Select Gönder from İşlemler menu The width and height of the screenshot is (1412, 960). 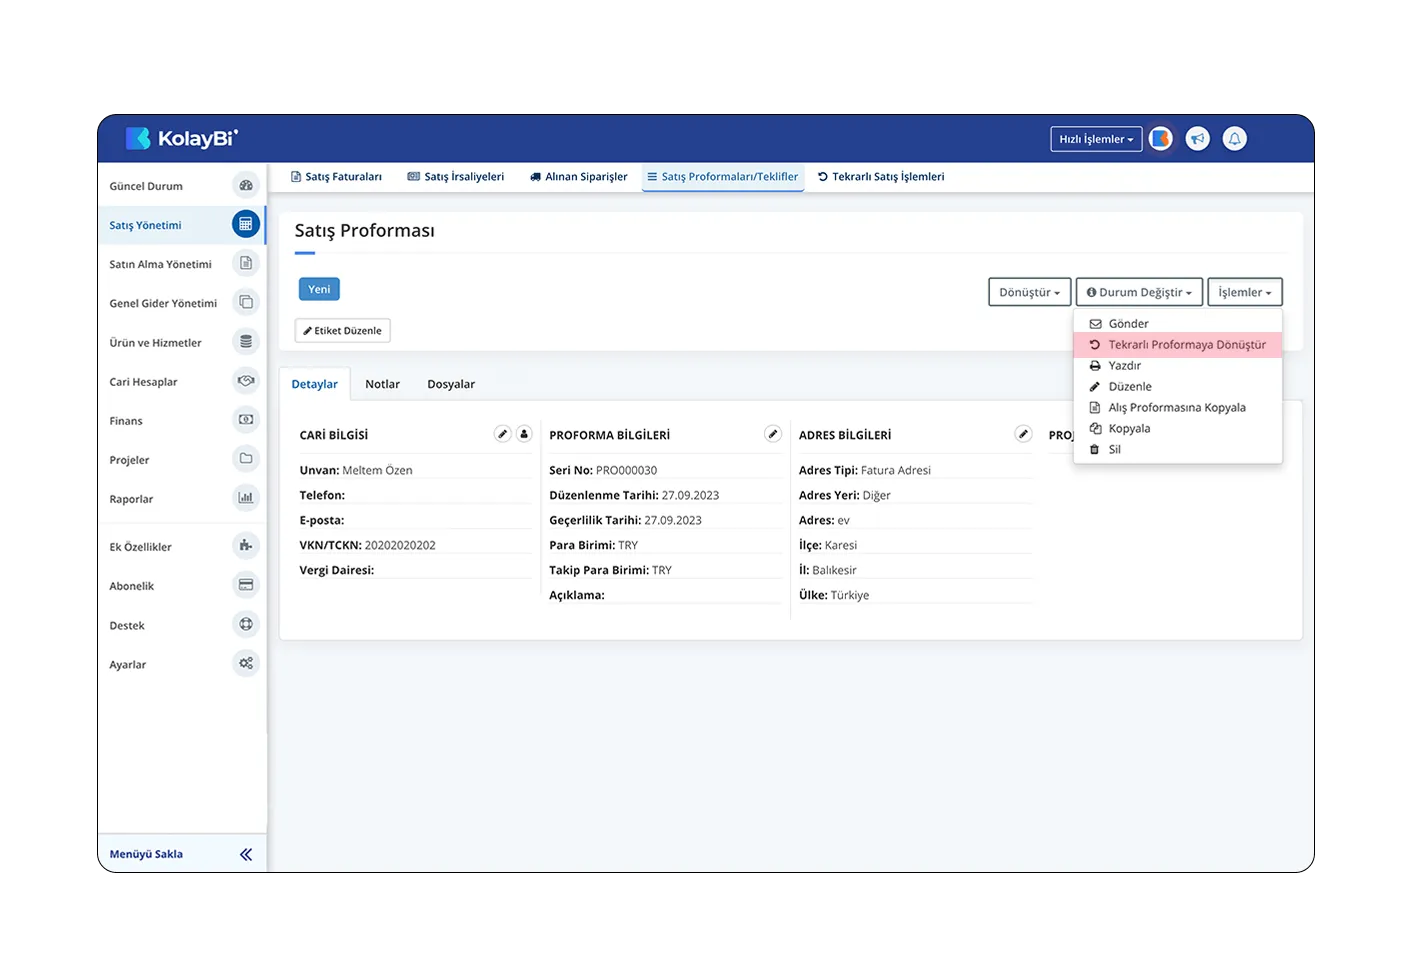coord(1178,323)
